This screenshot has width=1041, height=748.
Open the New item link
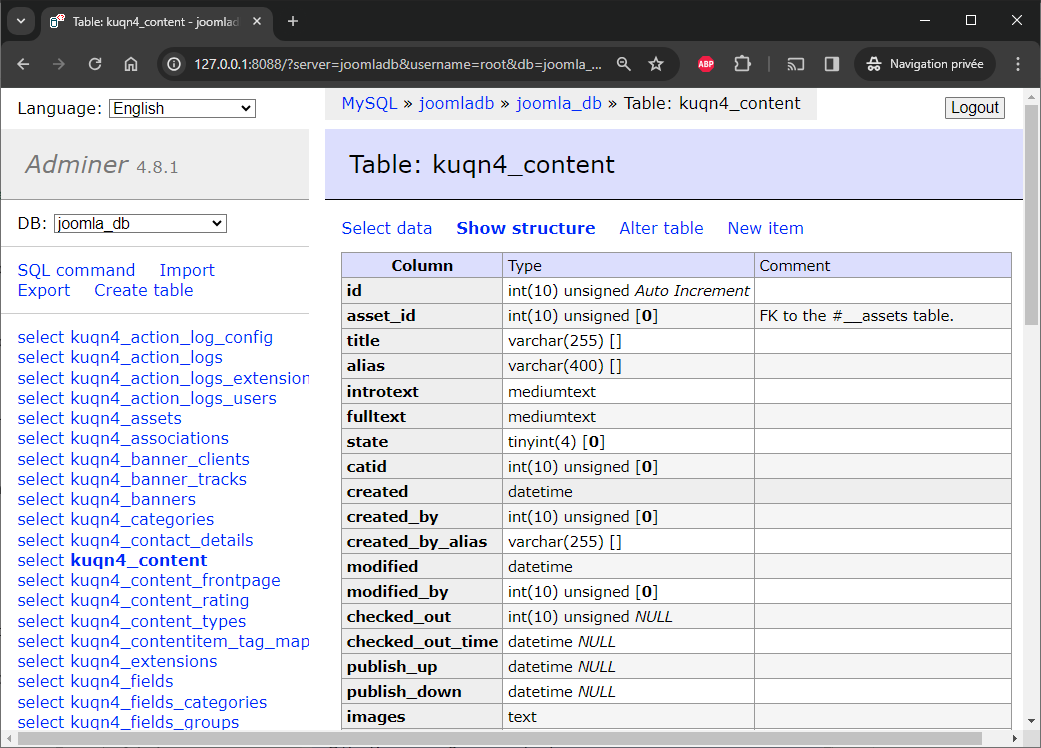pyautogui.click(x=765, y=228)
